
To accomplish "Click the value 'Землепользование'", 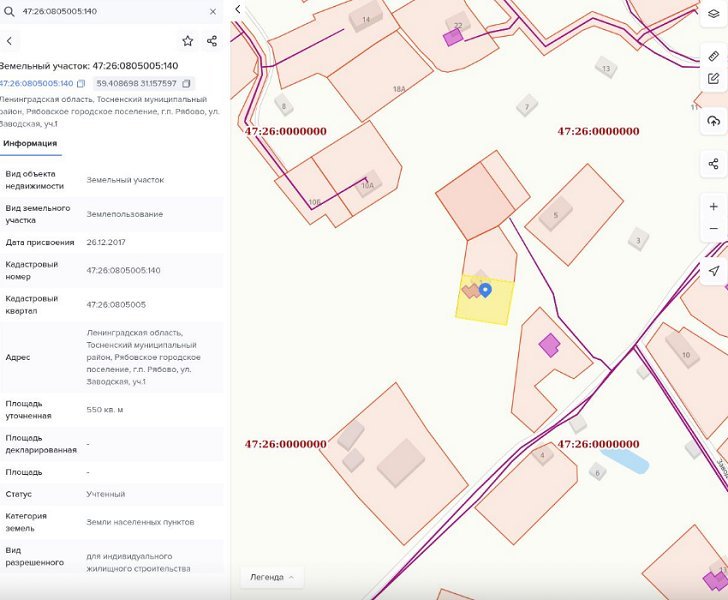I will [x=124, y=214].
